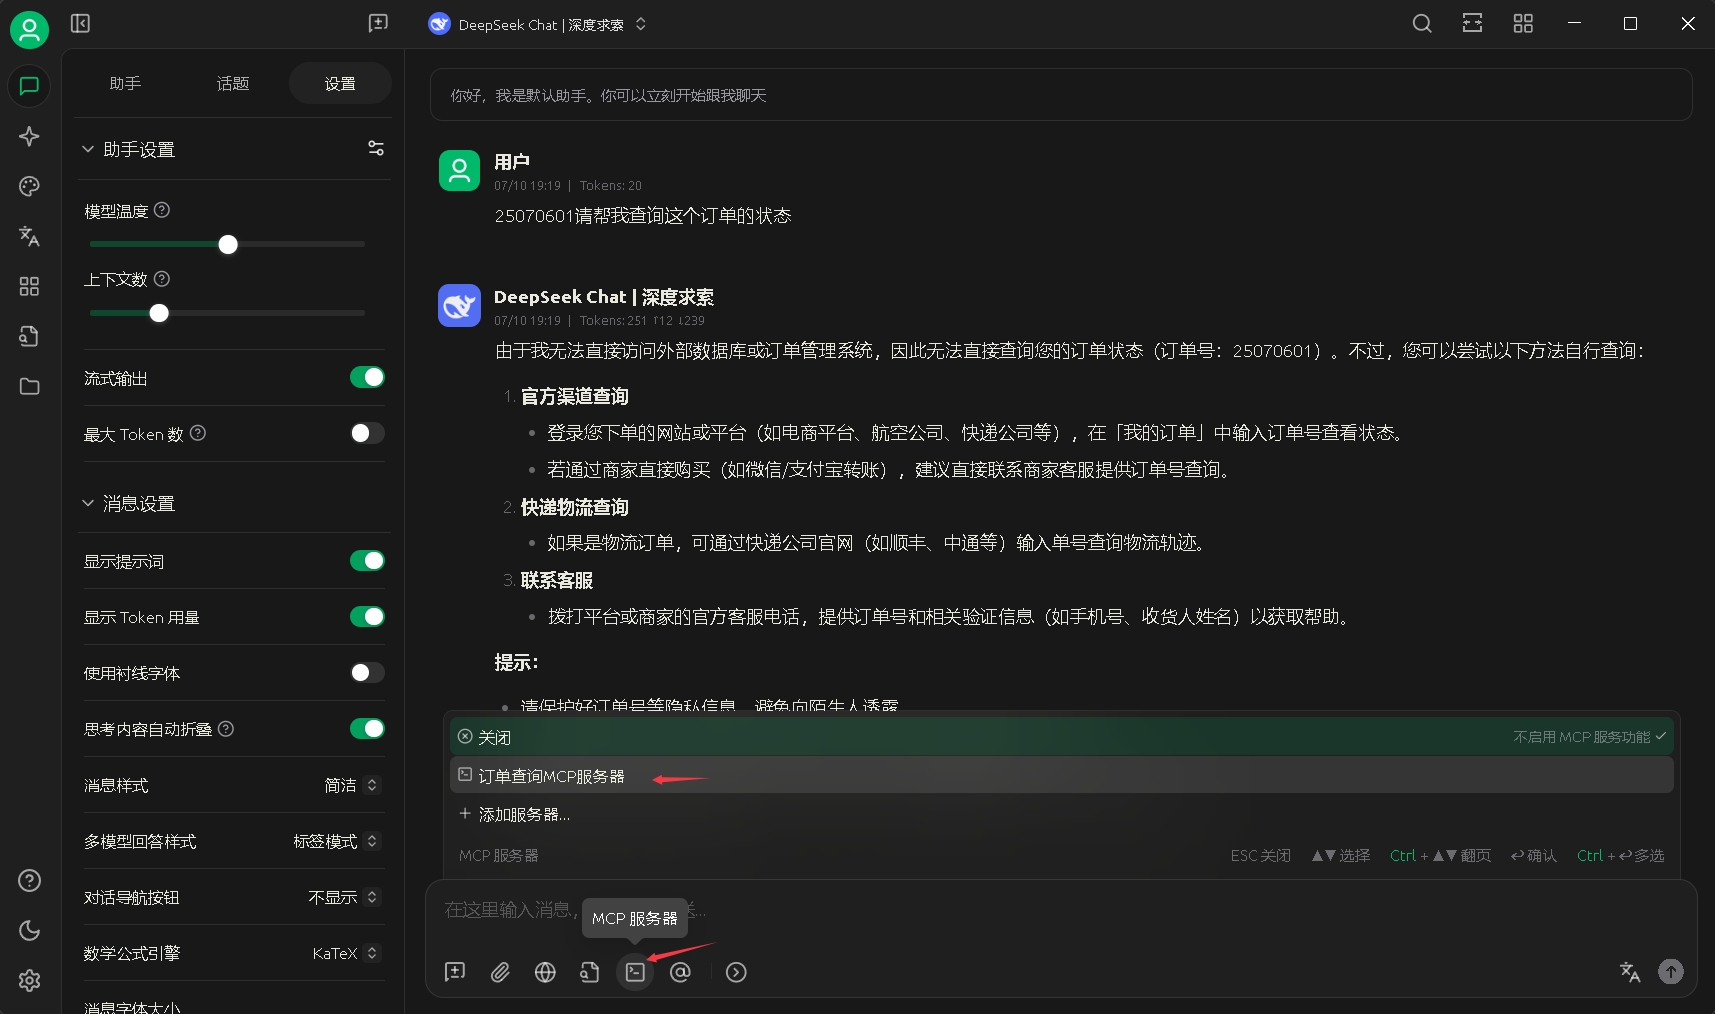Open the files folder icon in sidebar
Screen dimensions: 1715x1014
tap(29, 386)
